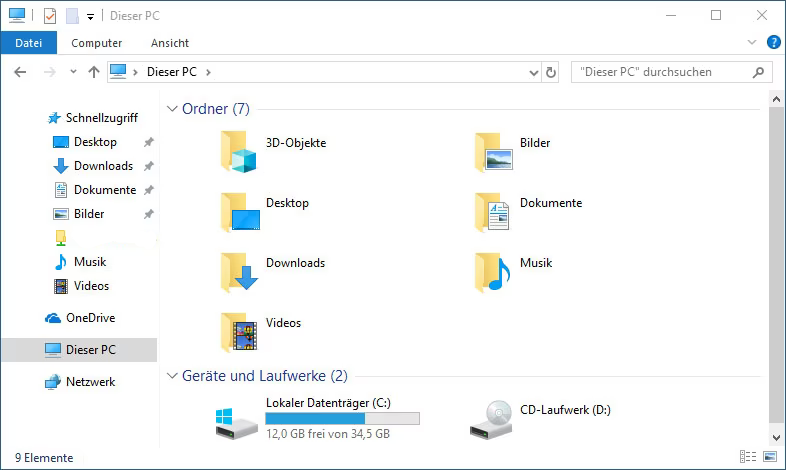This screenshot has width=786, height=470.
Task: Click the Properties icon in title bar
Action: [x=50, y=16]
